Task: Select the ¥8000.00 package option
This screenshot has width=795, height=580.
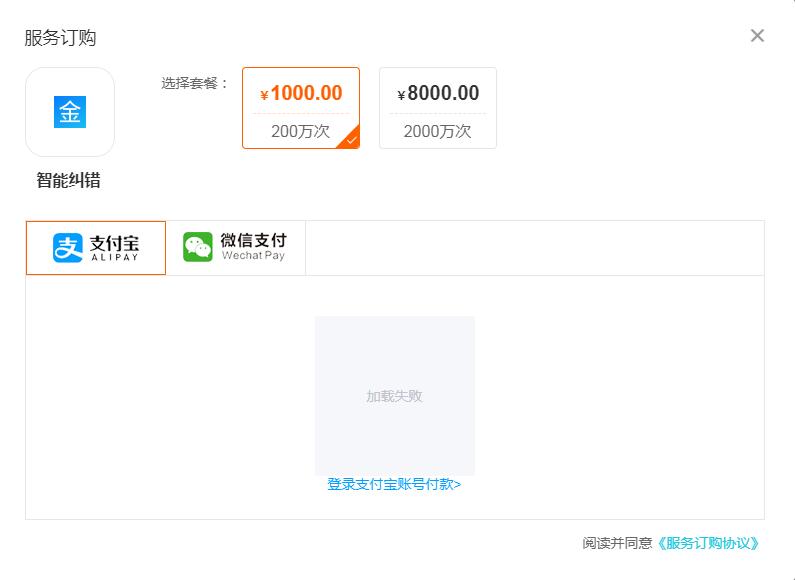Action: pyautogui.click(x=438, y=94)
